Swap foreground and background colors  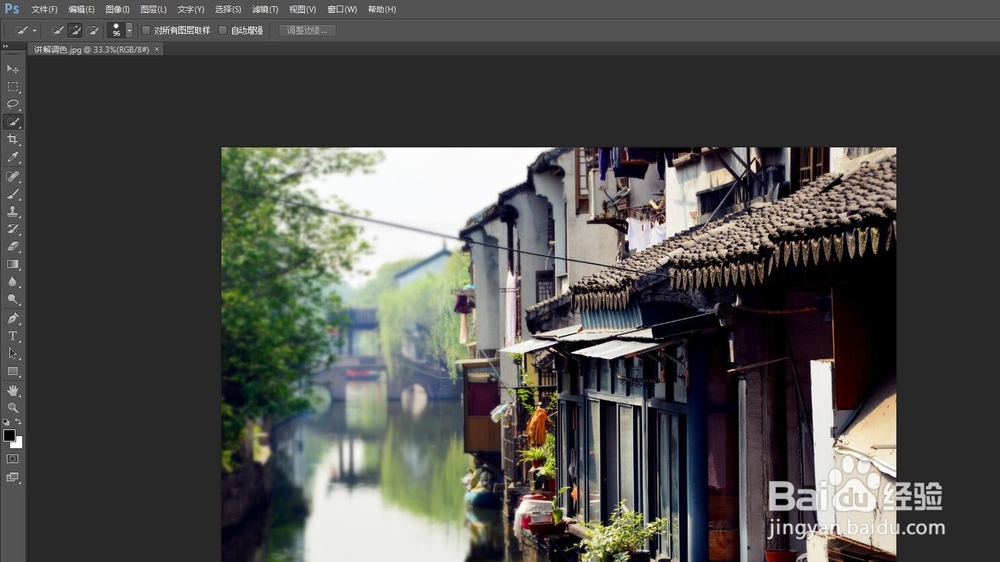coord(18,422)
